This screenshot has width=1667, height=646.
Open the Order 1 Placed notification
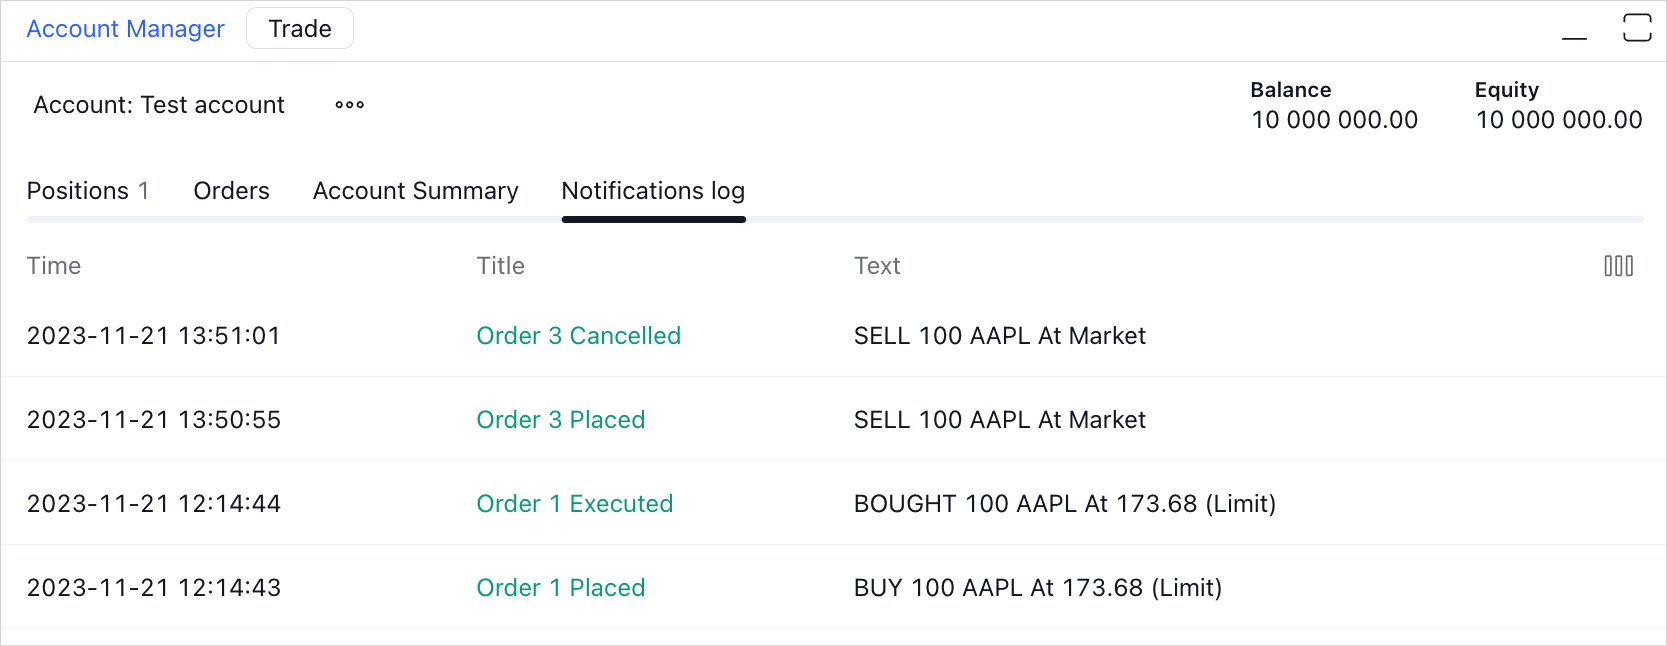561,587
